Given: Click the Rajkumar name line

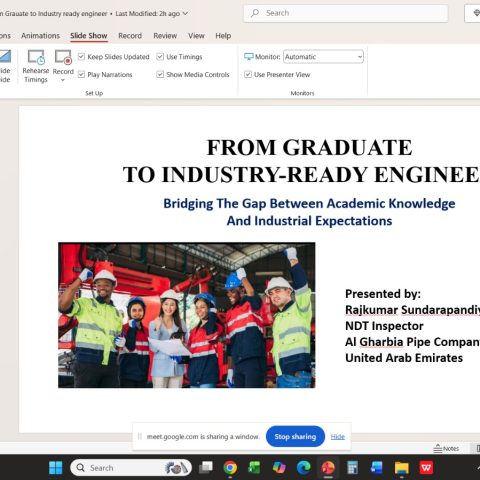Looking at the screenshot, I should [x=412, y=310].
